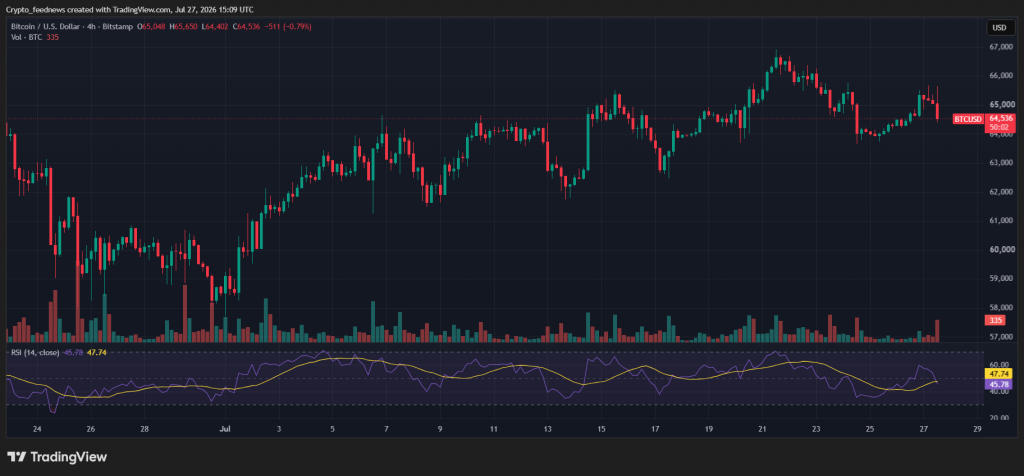Image resolution: width=1024 pixels, height=476 pixels.
Task: Select the Bitcoin / U.S. Dollar symbol title
Action: point(44,27)
